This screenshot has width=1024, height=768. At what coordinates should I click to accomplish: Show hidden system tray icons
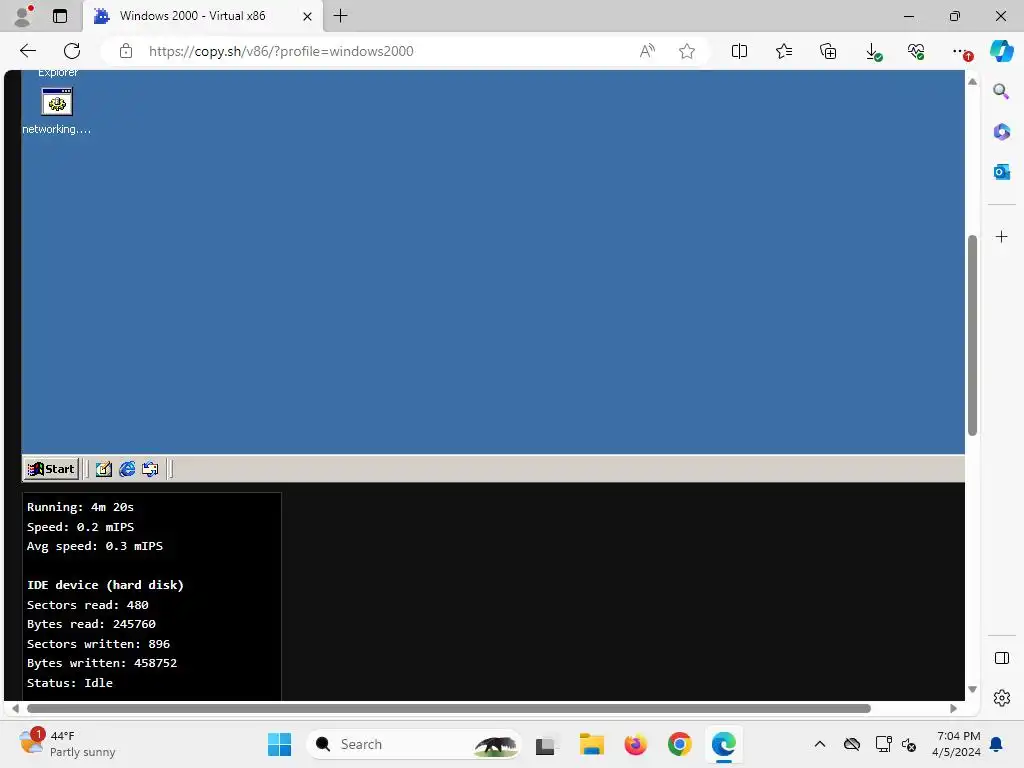tap(820, 744)
